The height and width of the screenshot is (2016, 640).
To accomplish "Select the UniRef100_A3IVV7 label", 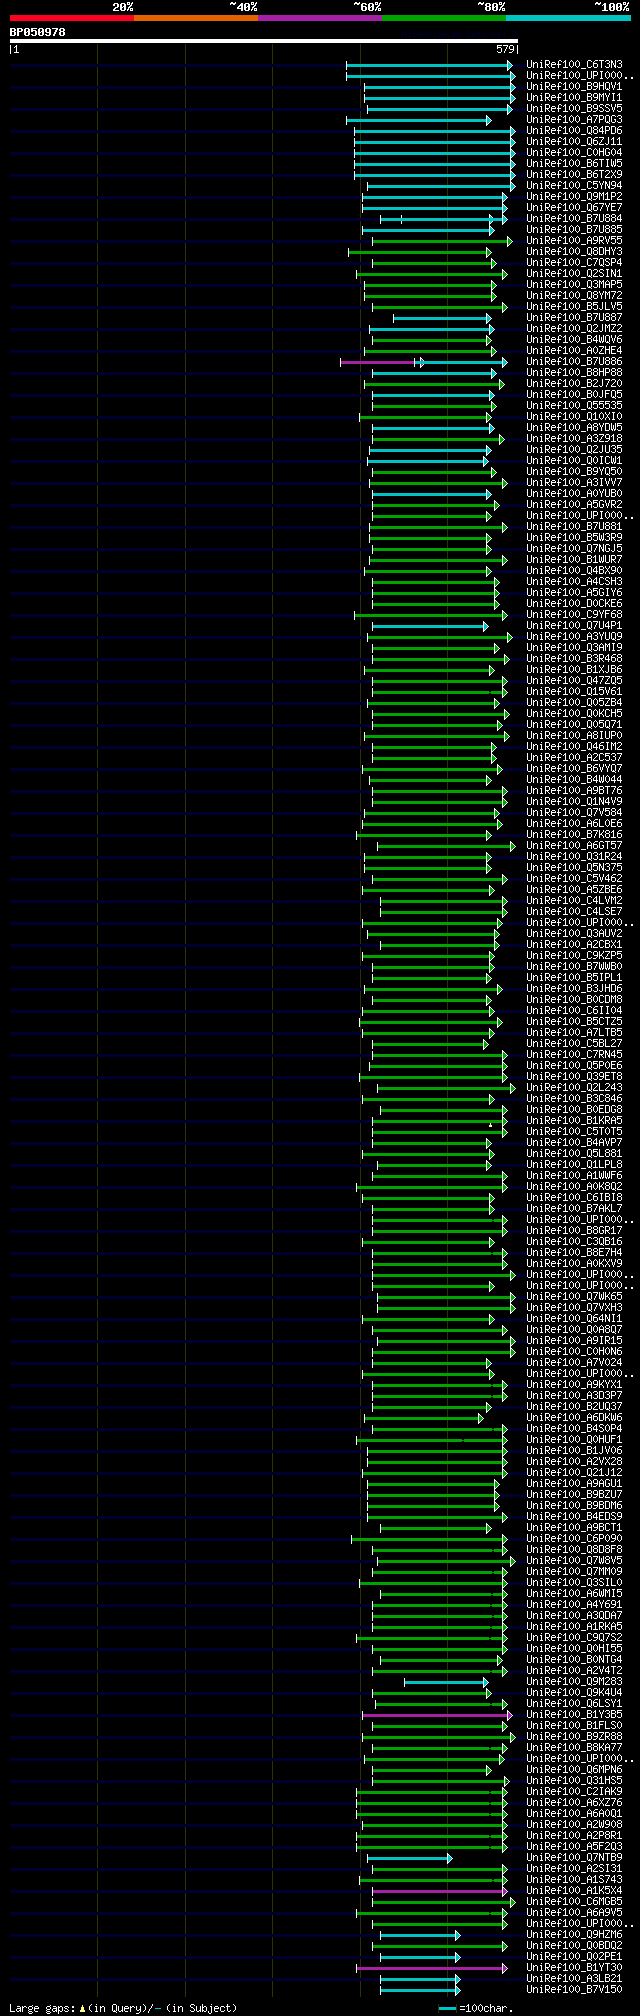I will tap(574, 483).
